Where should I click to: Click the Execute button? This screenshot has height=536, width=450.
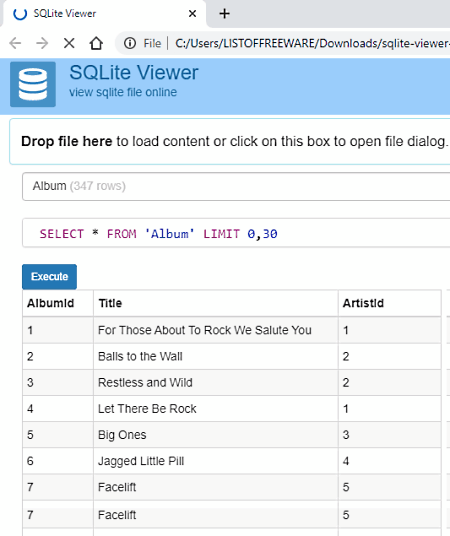50,277
